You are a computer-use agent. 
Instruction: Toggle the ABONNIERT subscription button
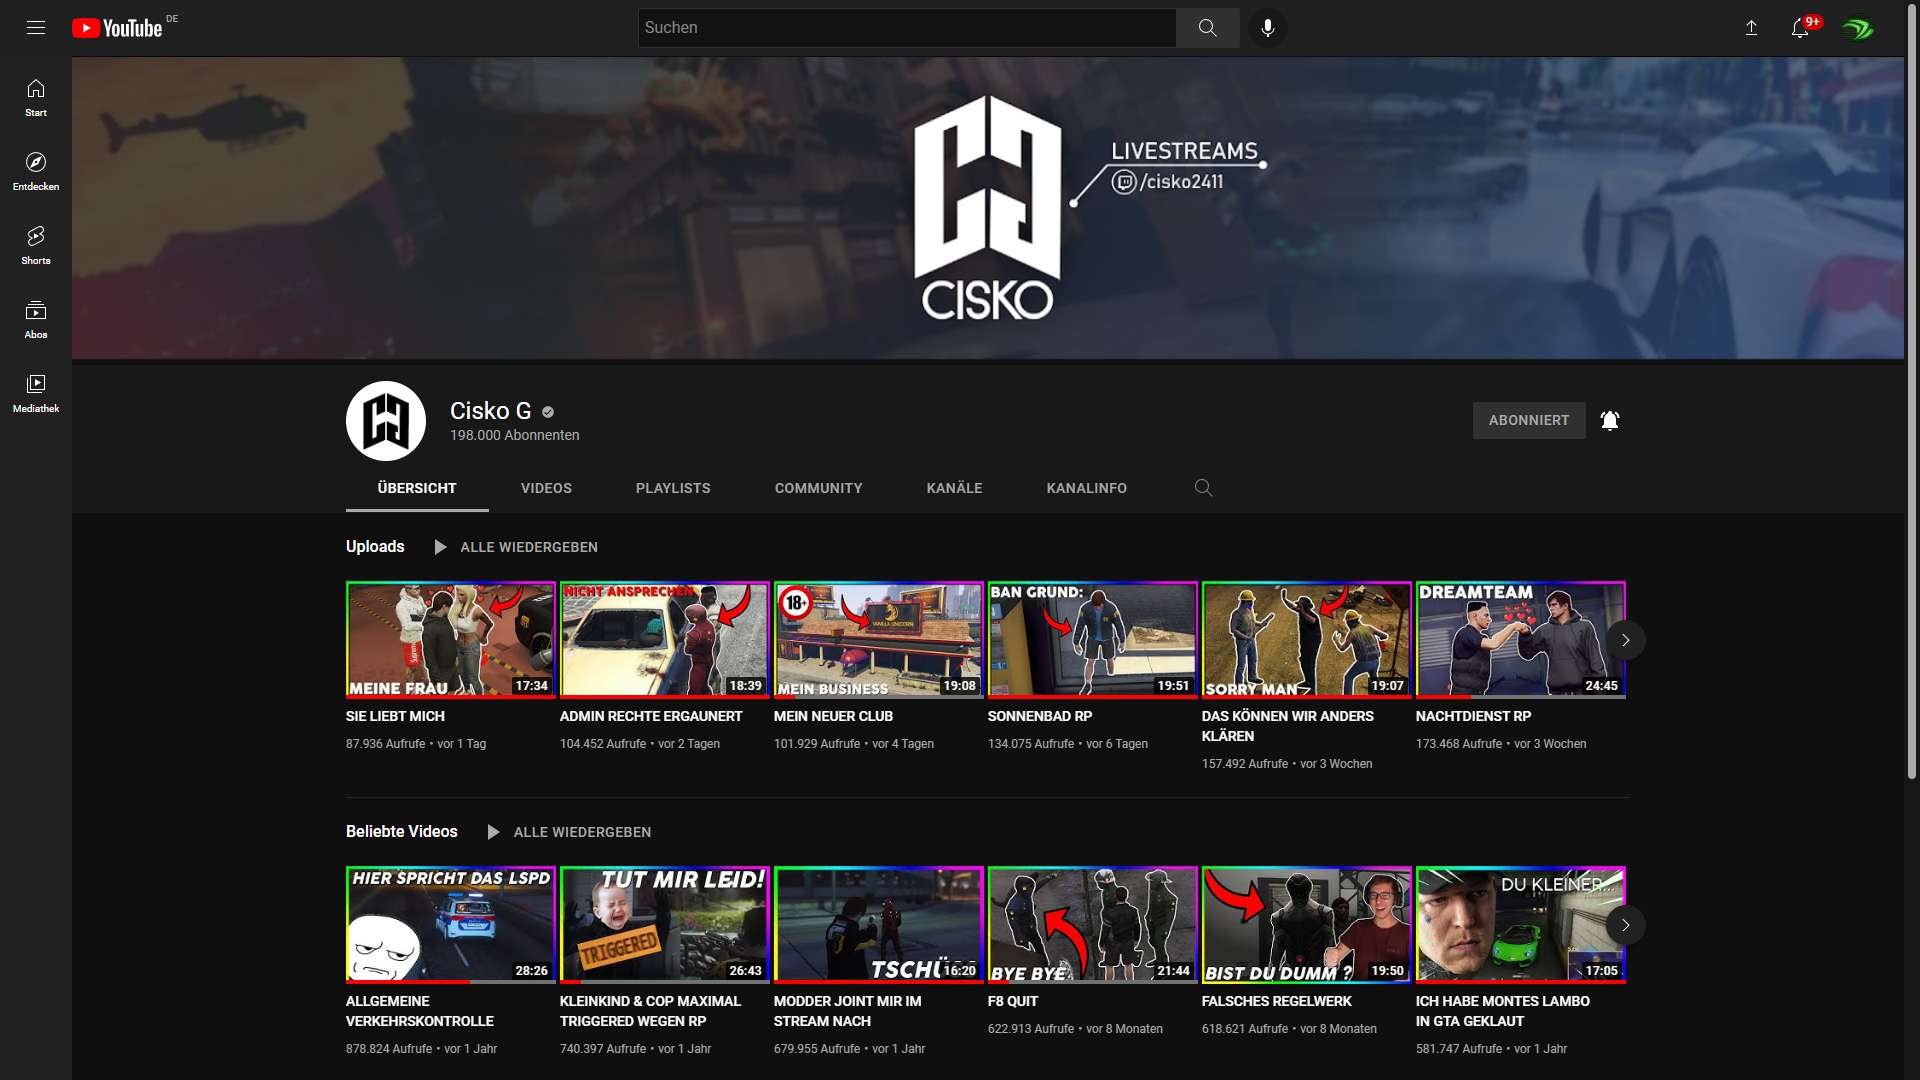[1528, 420]
